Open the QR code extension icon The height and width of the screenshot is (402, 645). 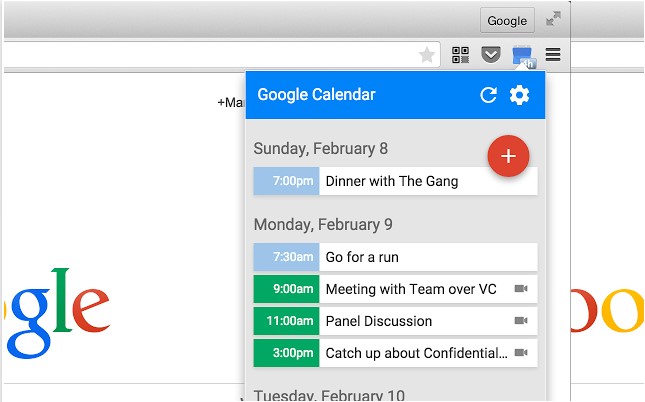[x=461, y=55]
